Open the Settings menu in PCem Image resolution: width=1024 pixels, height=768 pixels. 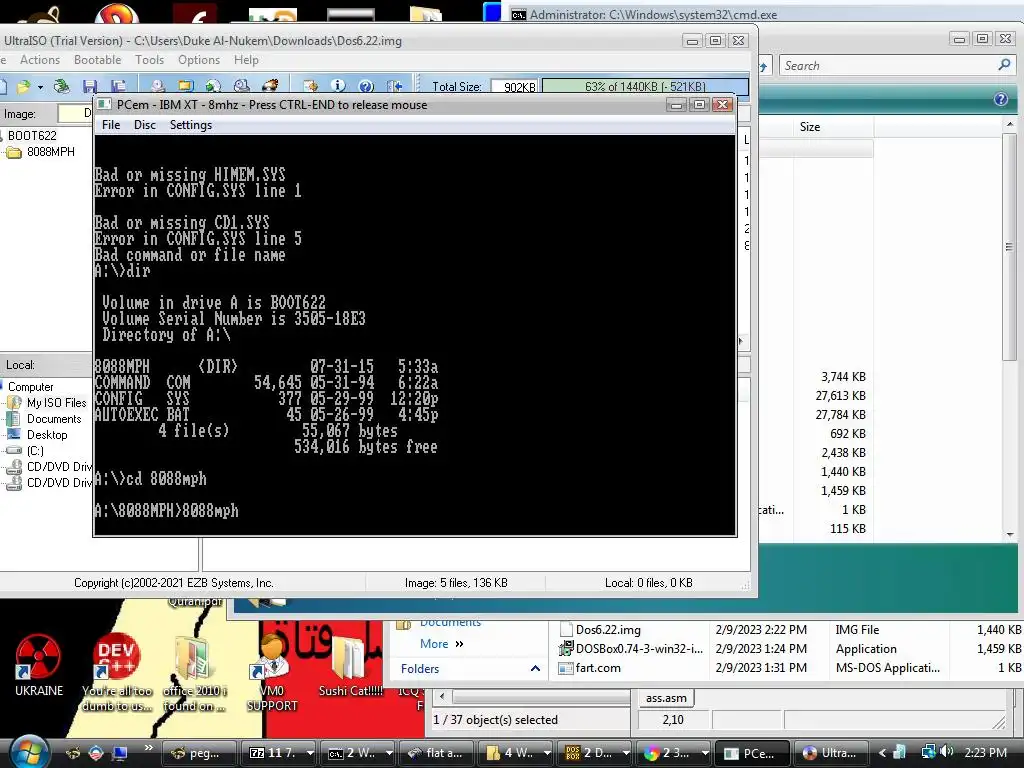[191, 125]
